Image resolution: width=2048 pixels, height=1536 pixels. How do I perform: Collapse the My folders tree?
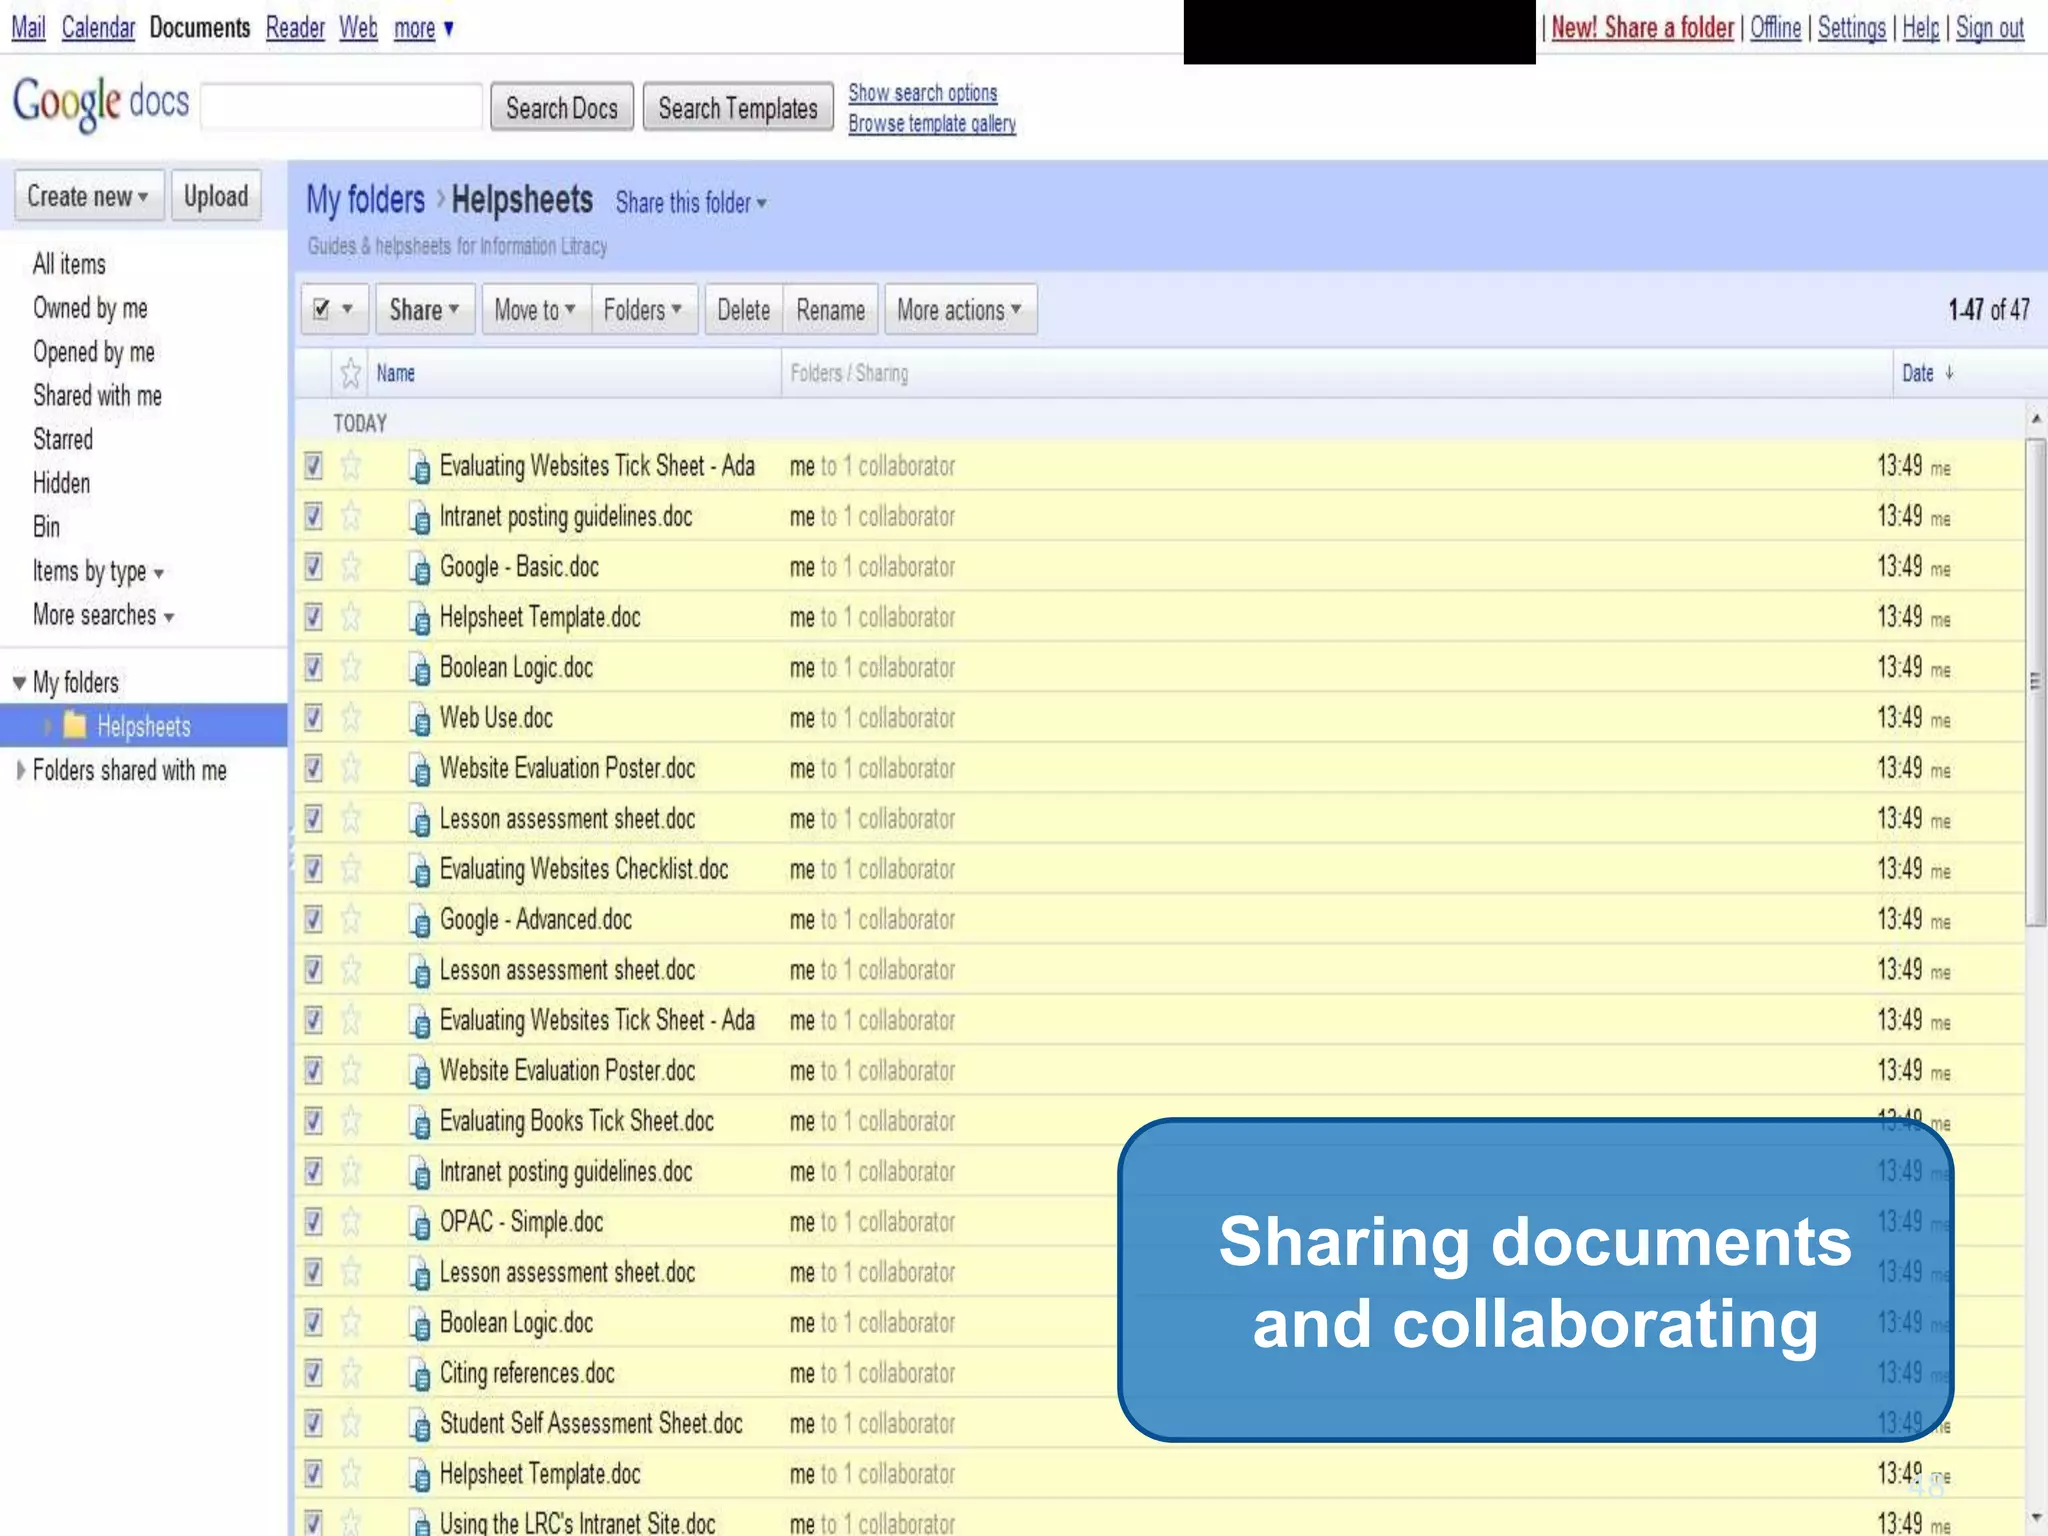[x=19, y=683]
